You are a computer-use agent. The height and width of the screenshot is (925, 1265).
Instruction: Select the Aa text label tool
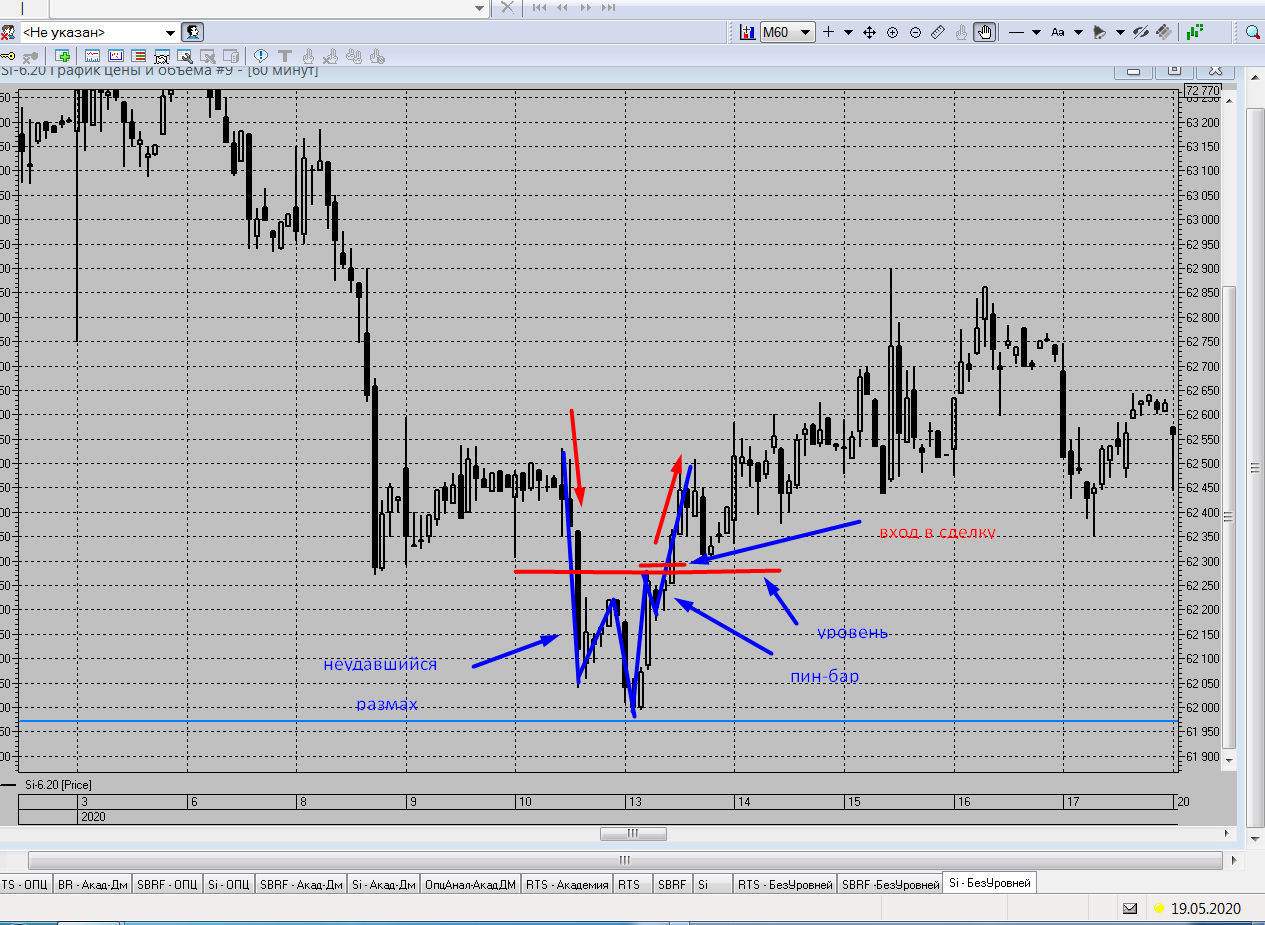coord(1058,32)
